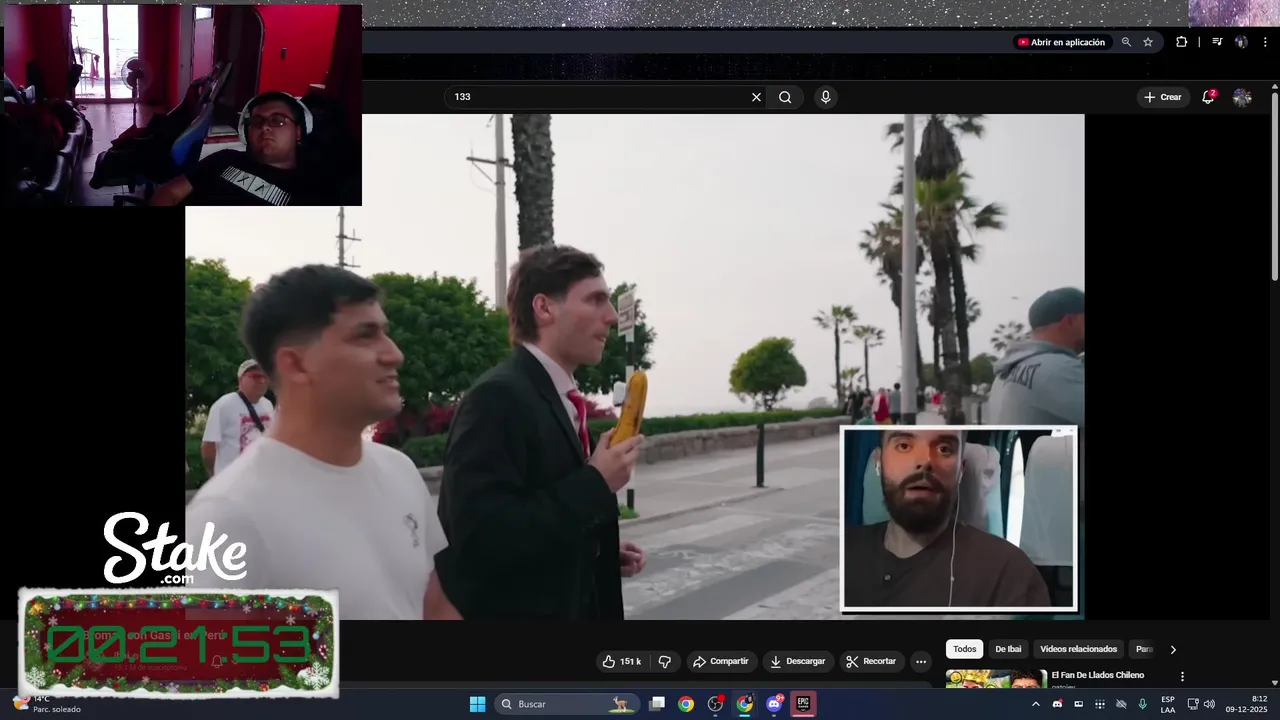Open Windows Start menu

coord(477,704)
